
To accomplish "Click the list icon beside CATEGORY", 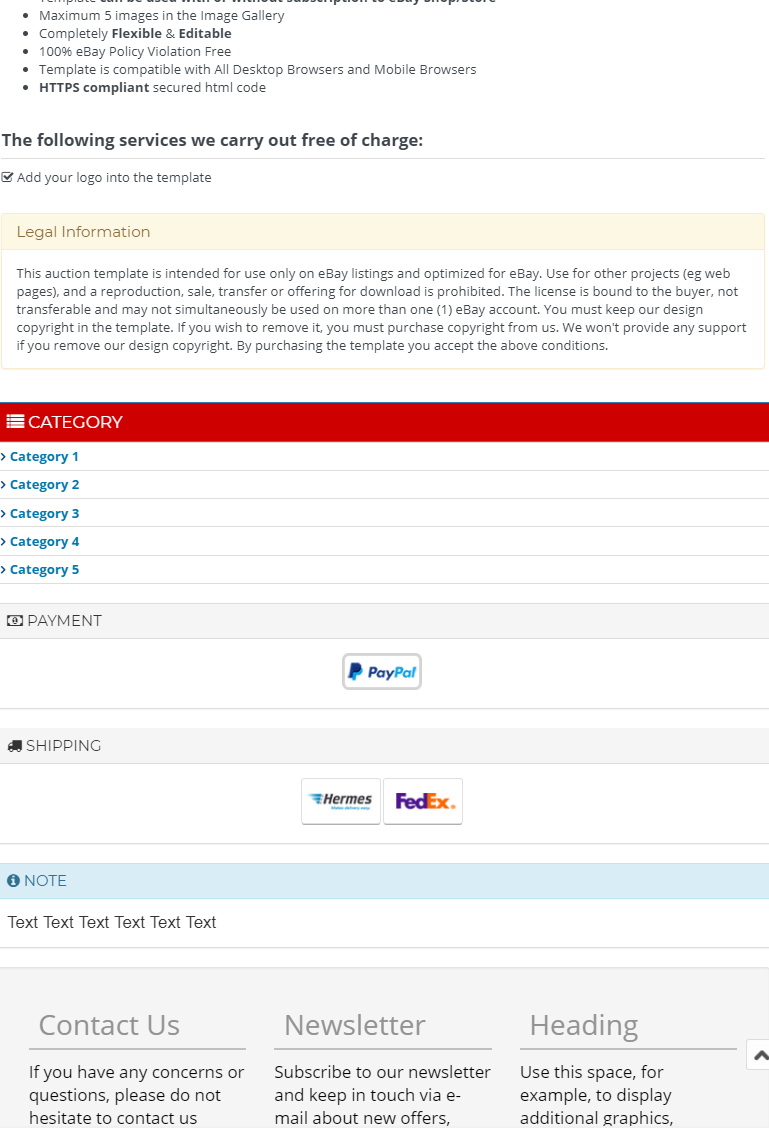I will (x=15, y=422).
